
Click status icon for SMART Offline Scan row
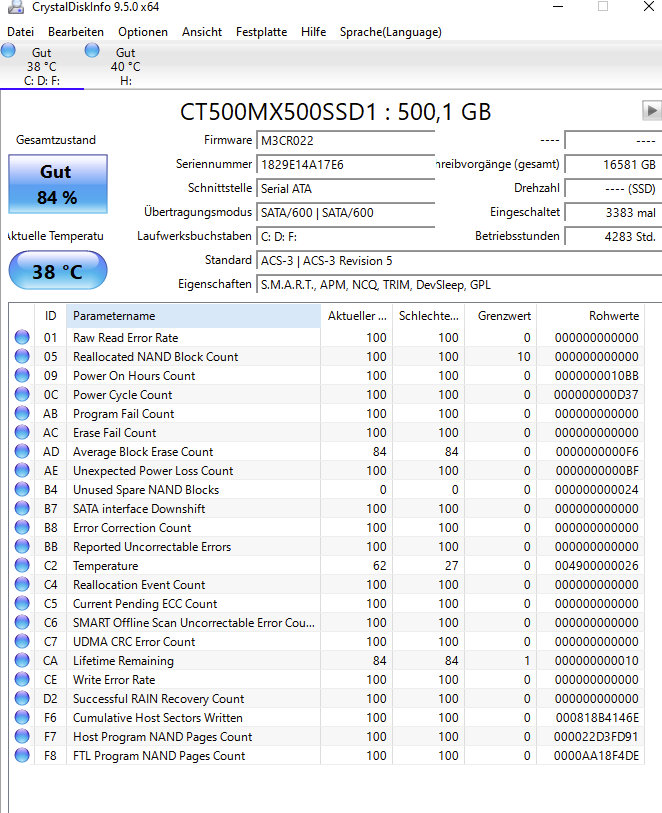(x=22, y=623)
